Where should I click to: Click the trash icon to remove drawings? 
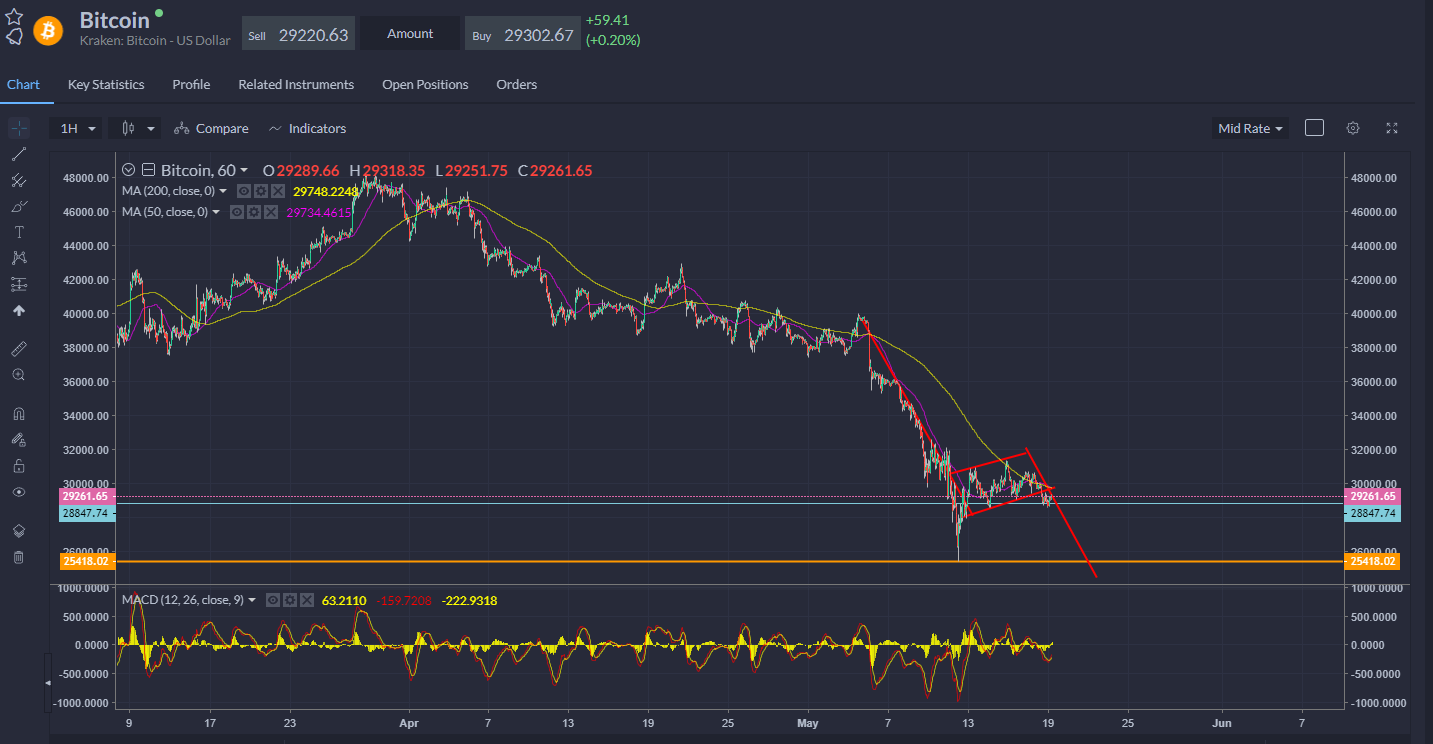pos(18,557)
